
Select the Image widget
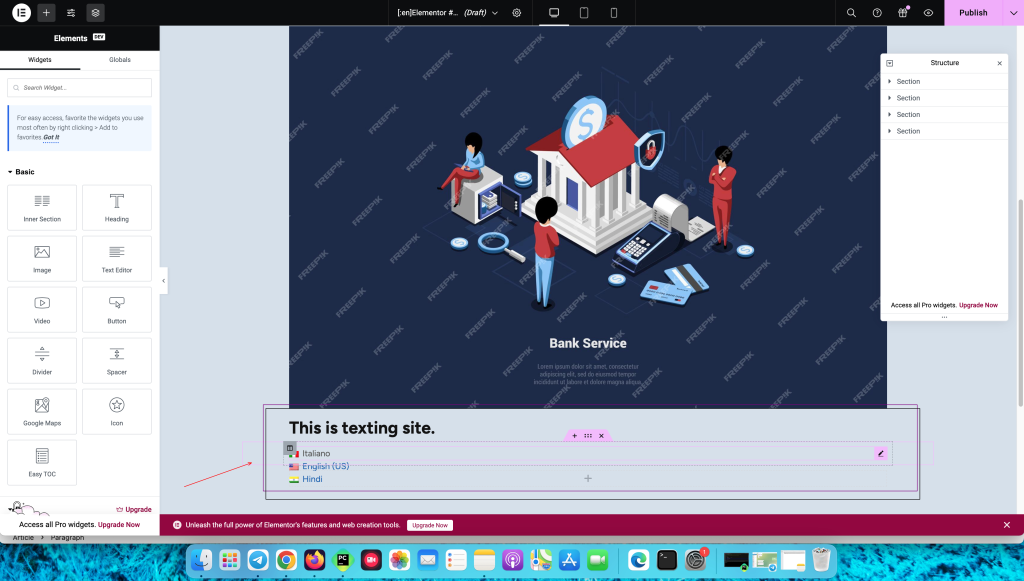(42, 259)
